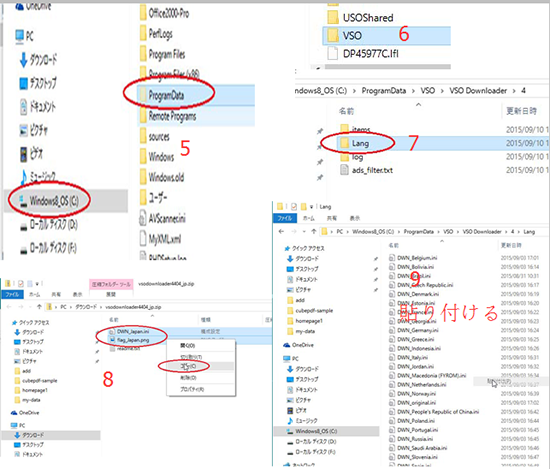Sort by 更新日時 column in the Lang window

tap(511, 245)
